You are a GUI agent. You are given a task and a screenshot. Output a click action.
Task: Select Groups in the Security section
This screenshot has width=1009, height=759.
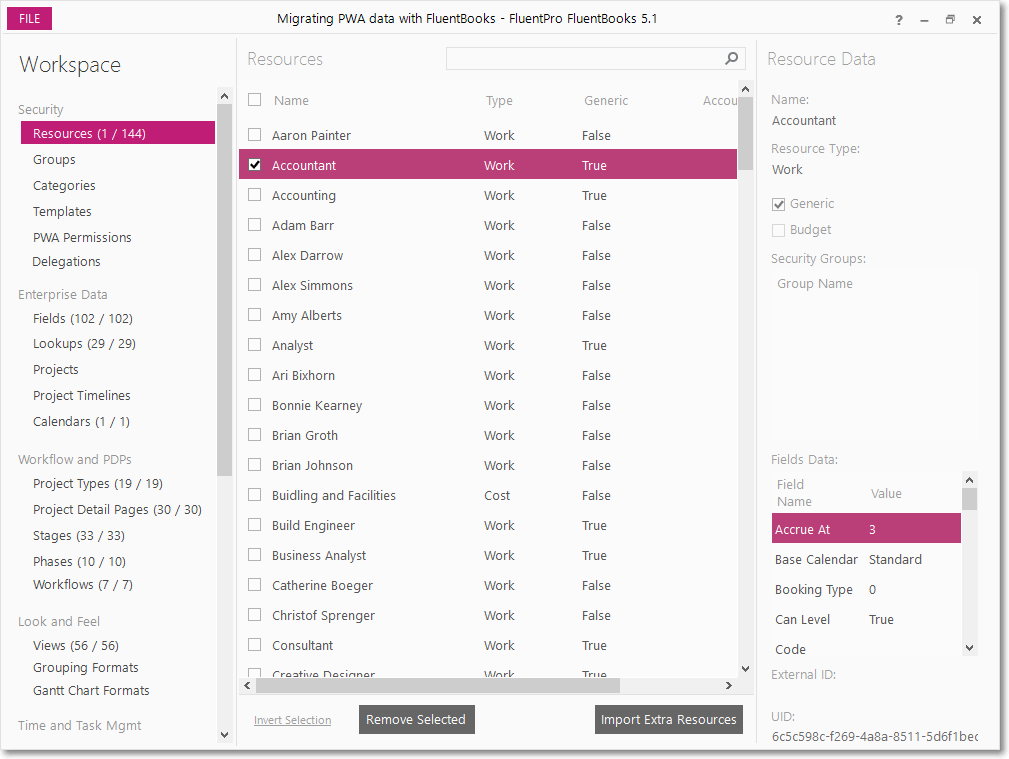point(54,159)
